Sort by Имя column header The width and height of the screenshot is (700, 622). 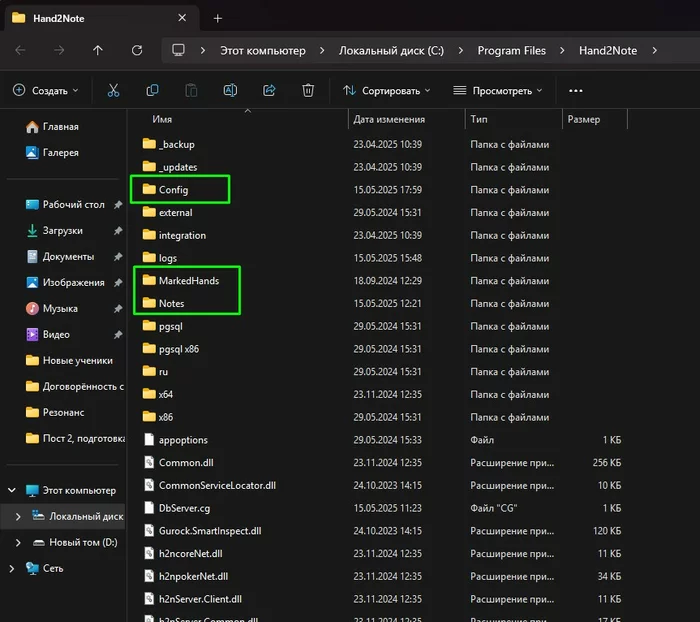click(162, 119)
